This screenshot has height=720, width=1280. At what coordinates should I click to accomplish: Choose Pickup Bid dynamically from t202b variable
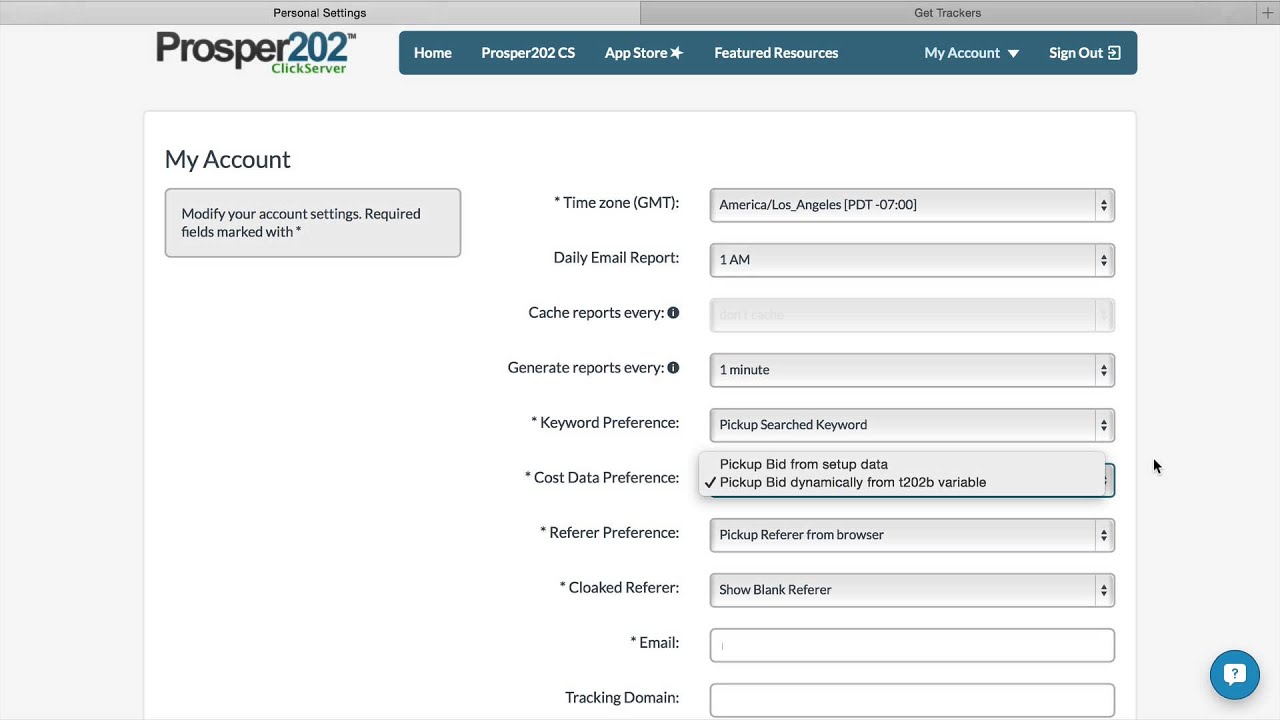[x=902, y=482]
